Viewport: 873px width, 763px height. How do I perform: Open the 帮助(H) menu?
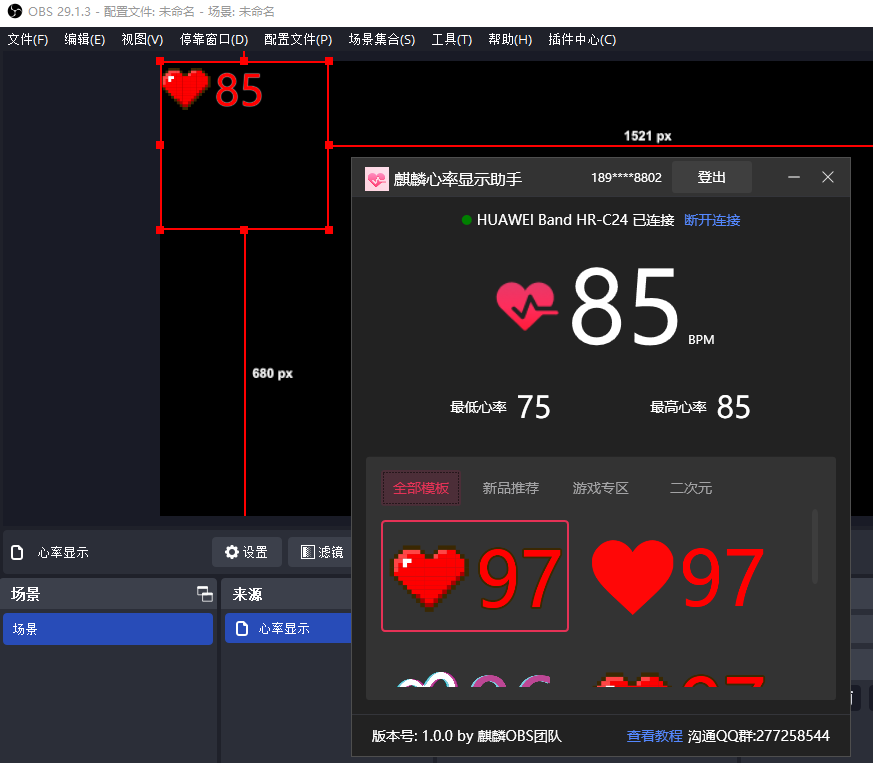(510, 40)
